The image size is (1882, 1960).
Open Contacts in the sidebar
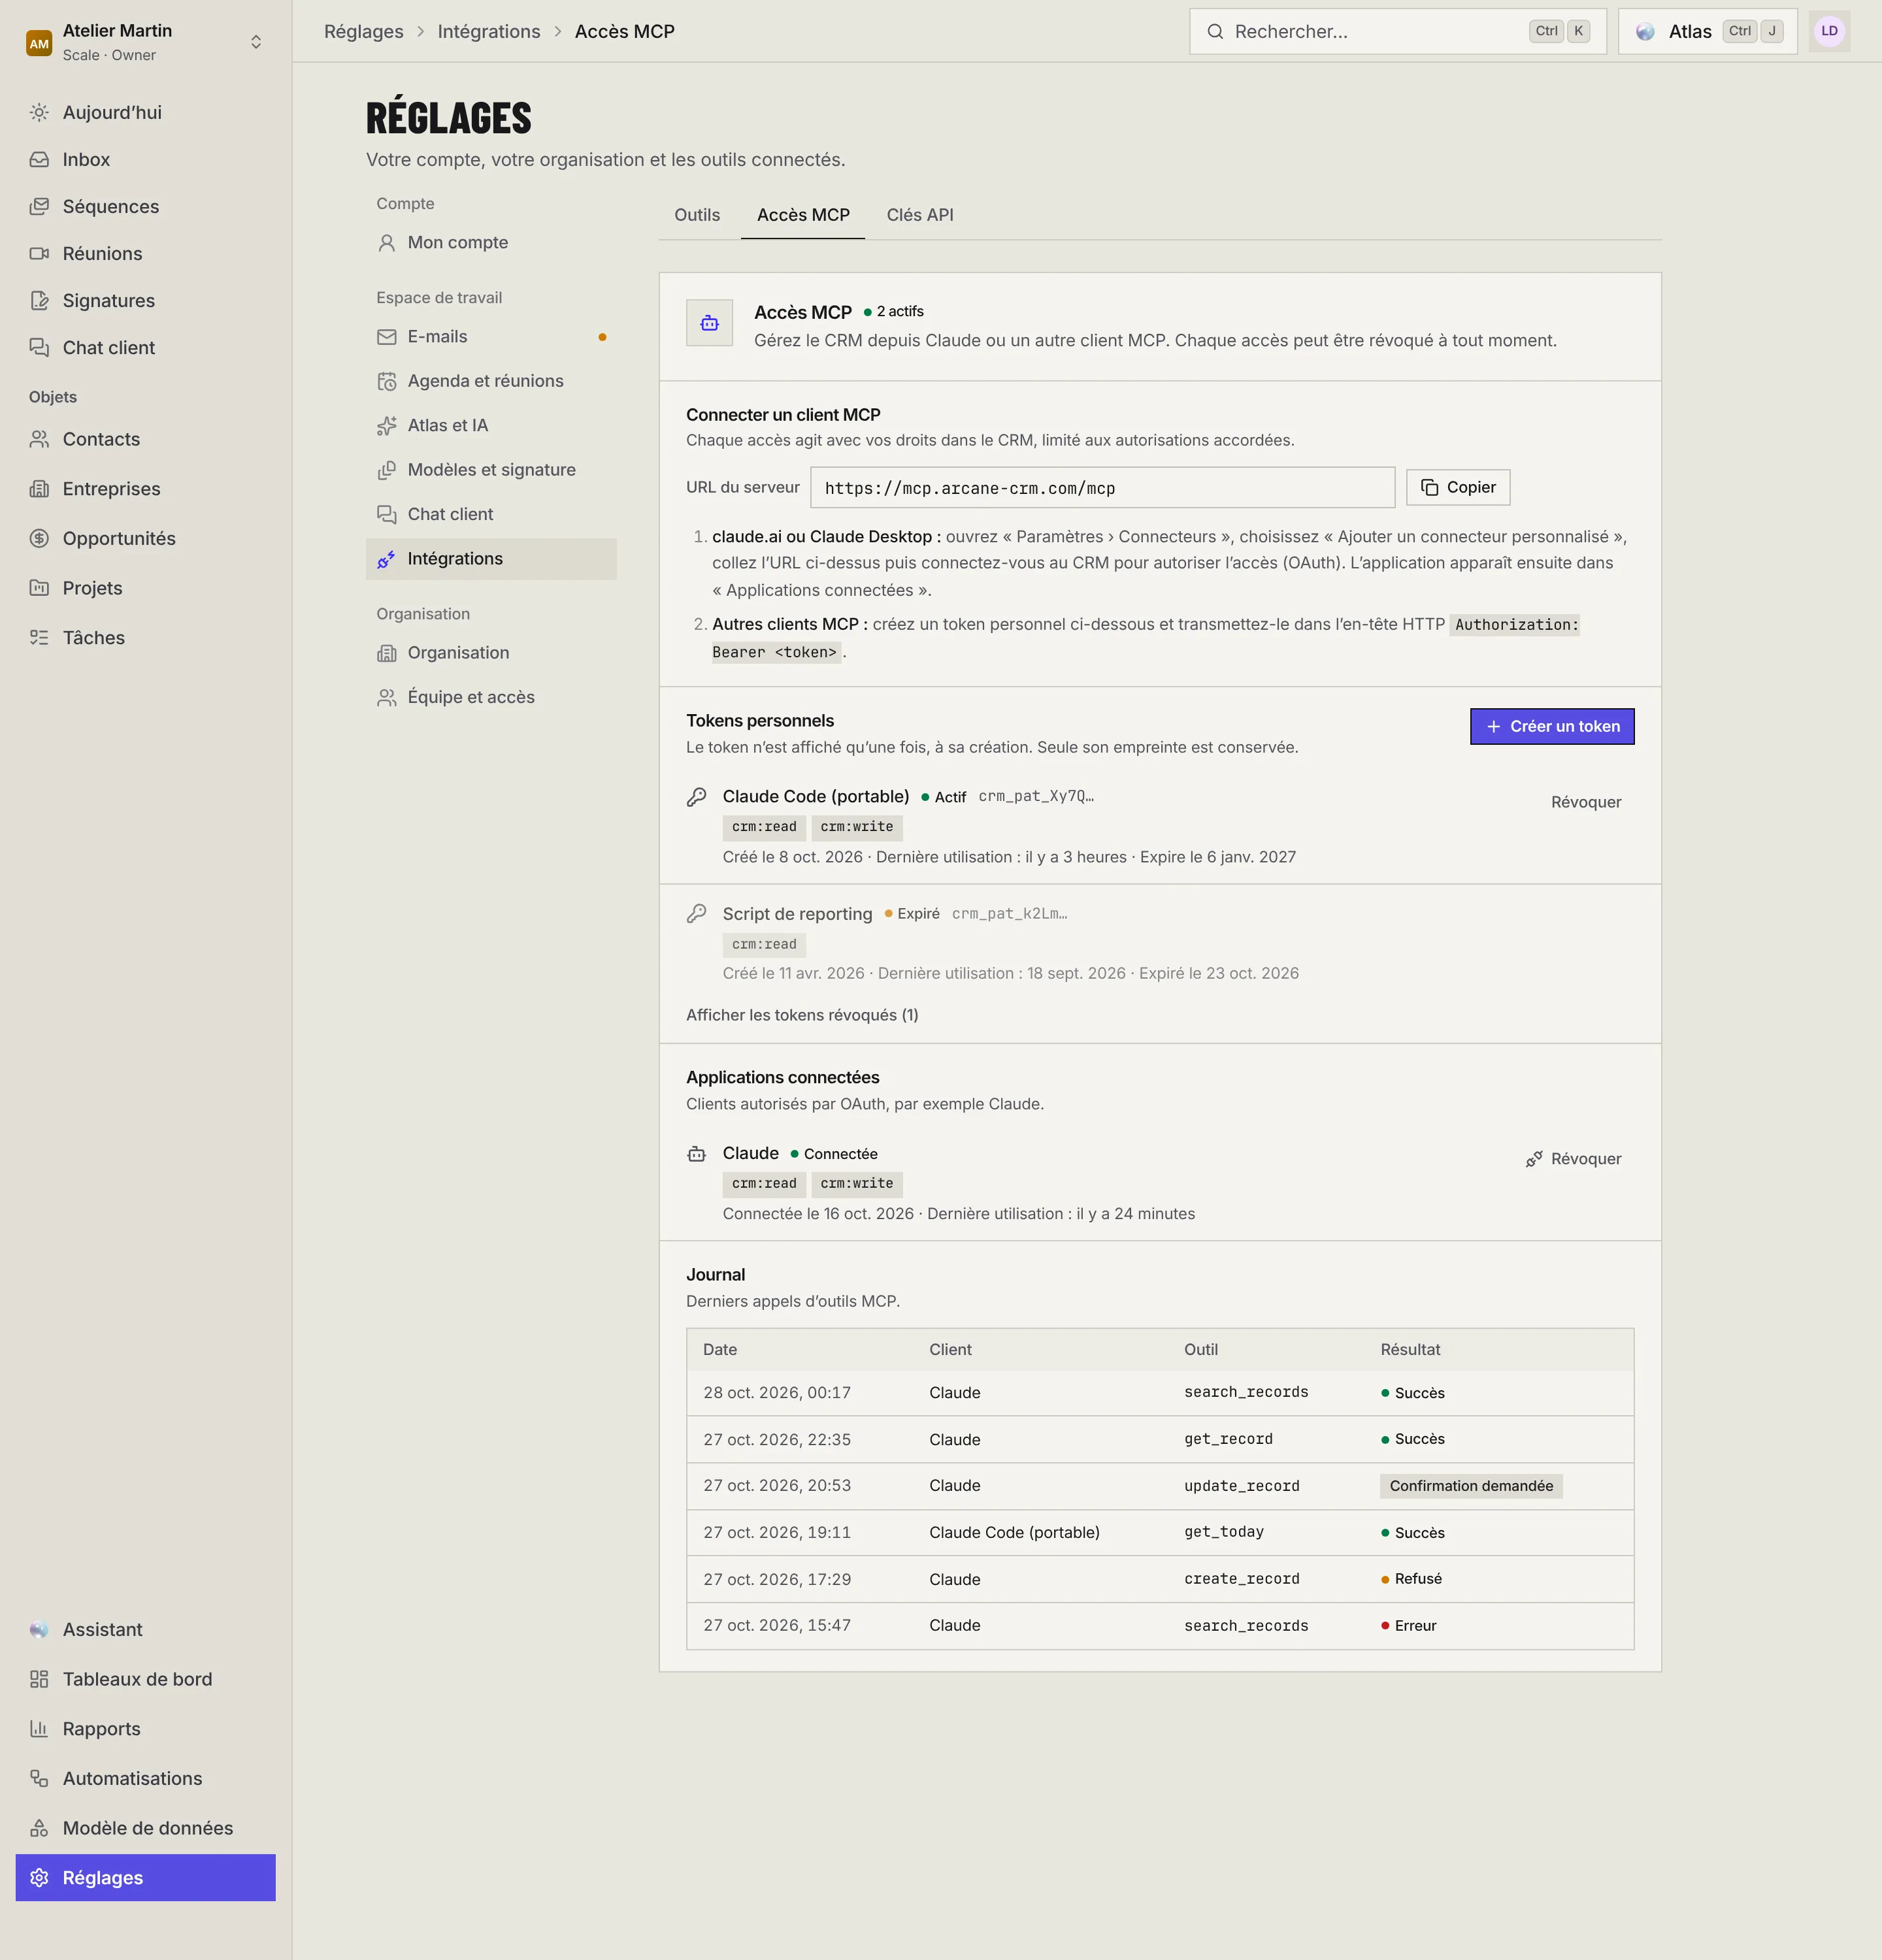145,439
